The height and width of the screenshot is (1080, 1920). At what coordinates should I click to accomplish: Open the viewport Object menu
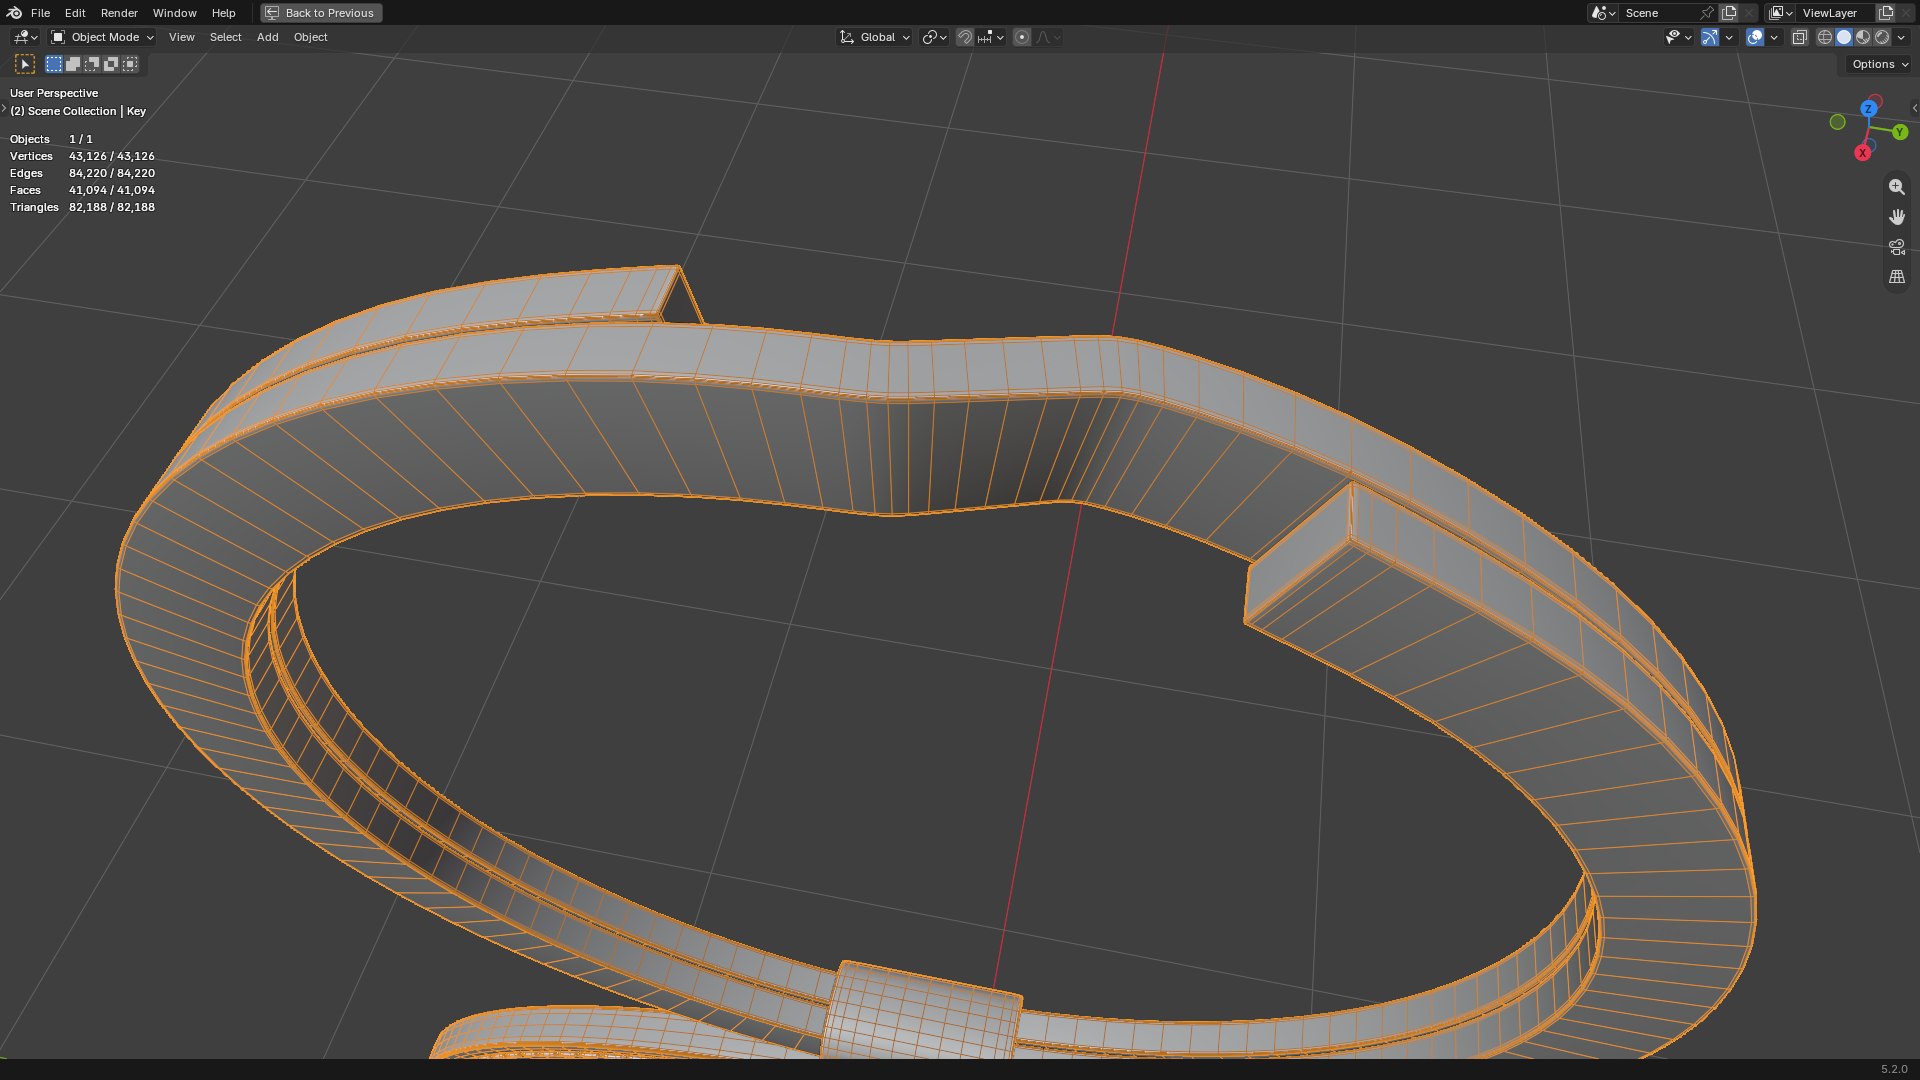click(x=310, y=37)
